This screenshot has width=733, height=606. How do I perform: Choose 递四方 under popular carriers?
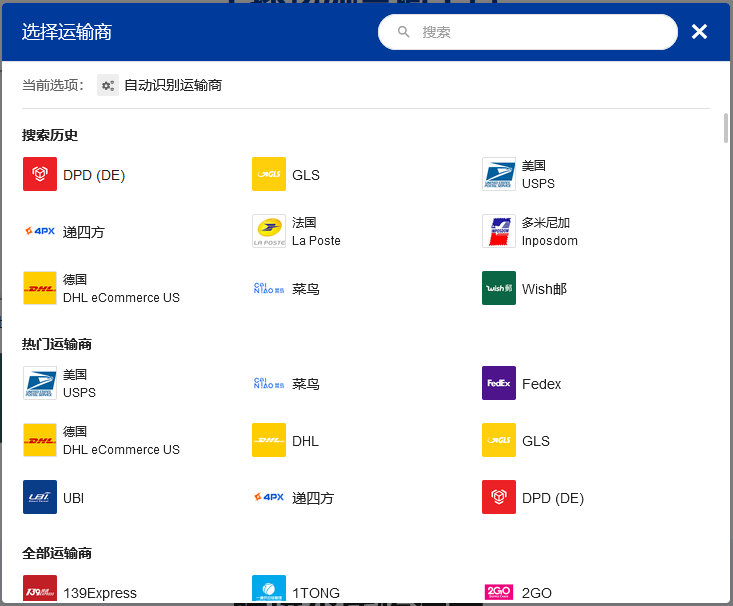click(x=312, y=498)
